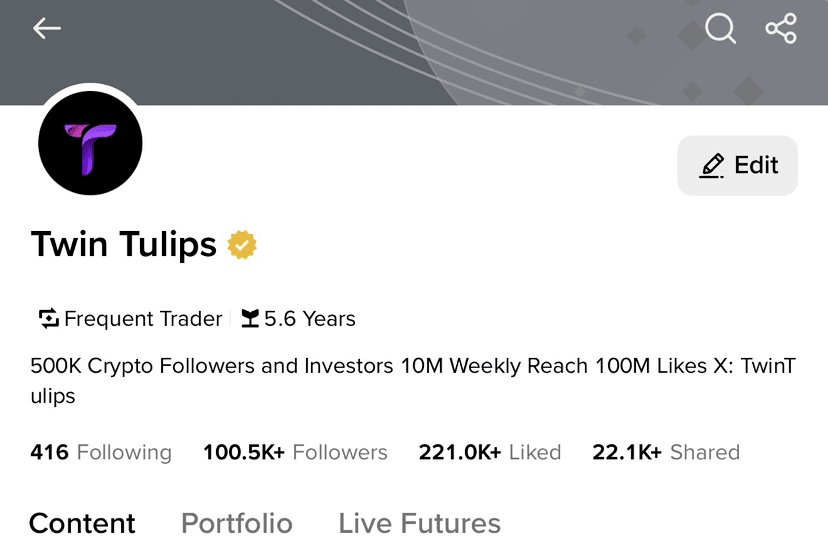
Task: Tap the 22.1K+ Shared count
Action: [x=666, y=452]
